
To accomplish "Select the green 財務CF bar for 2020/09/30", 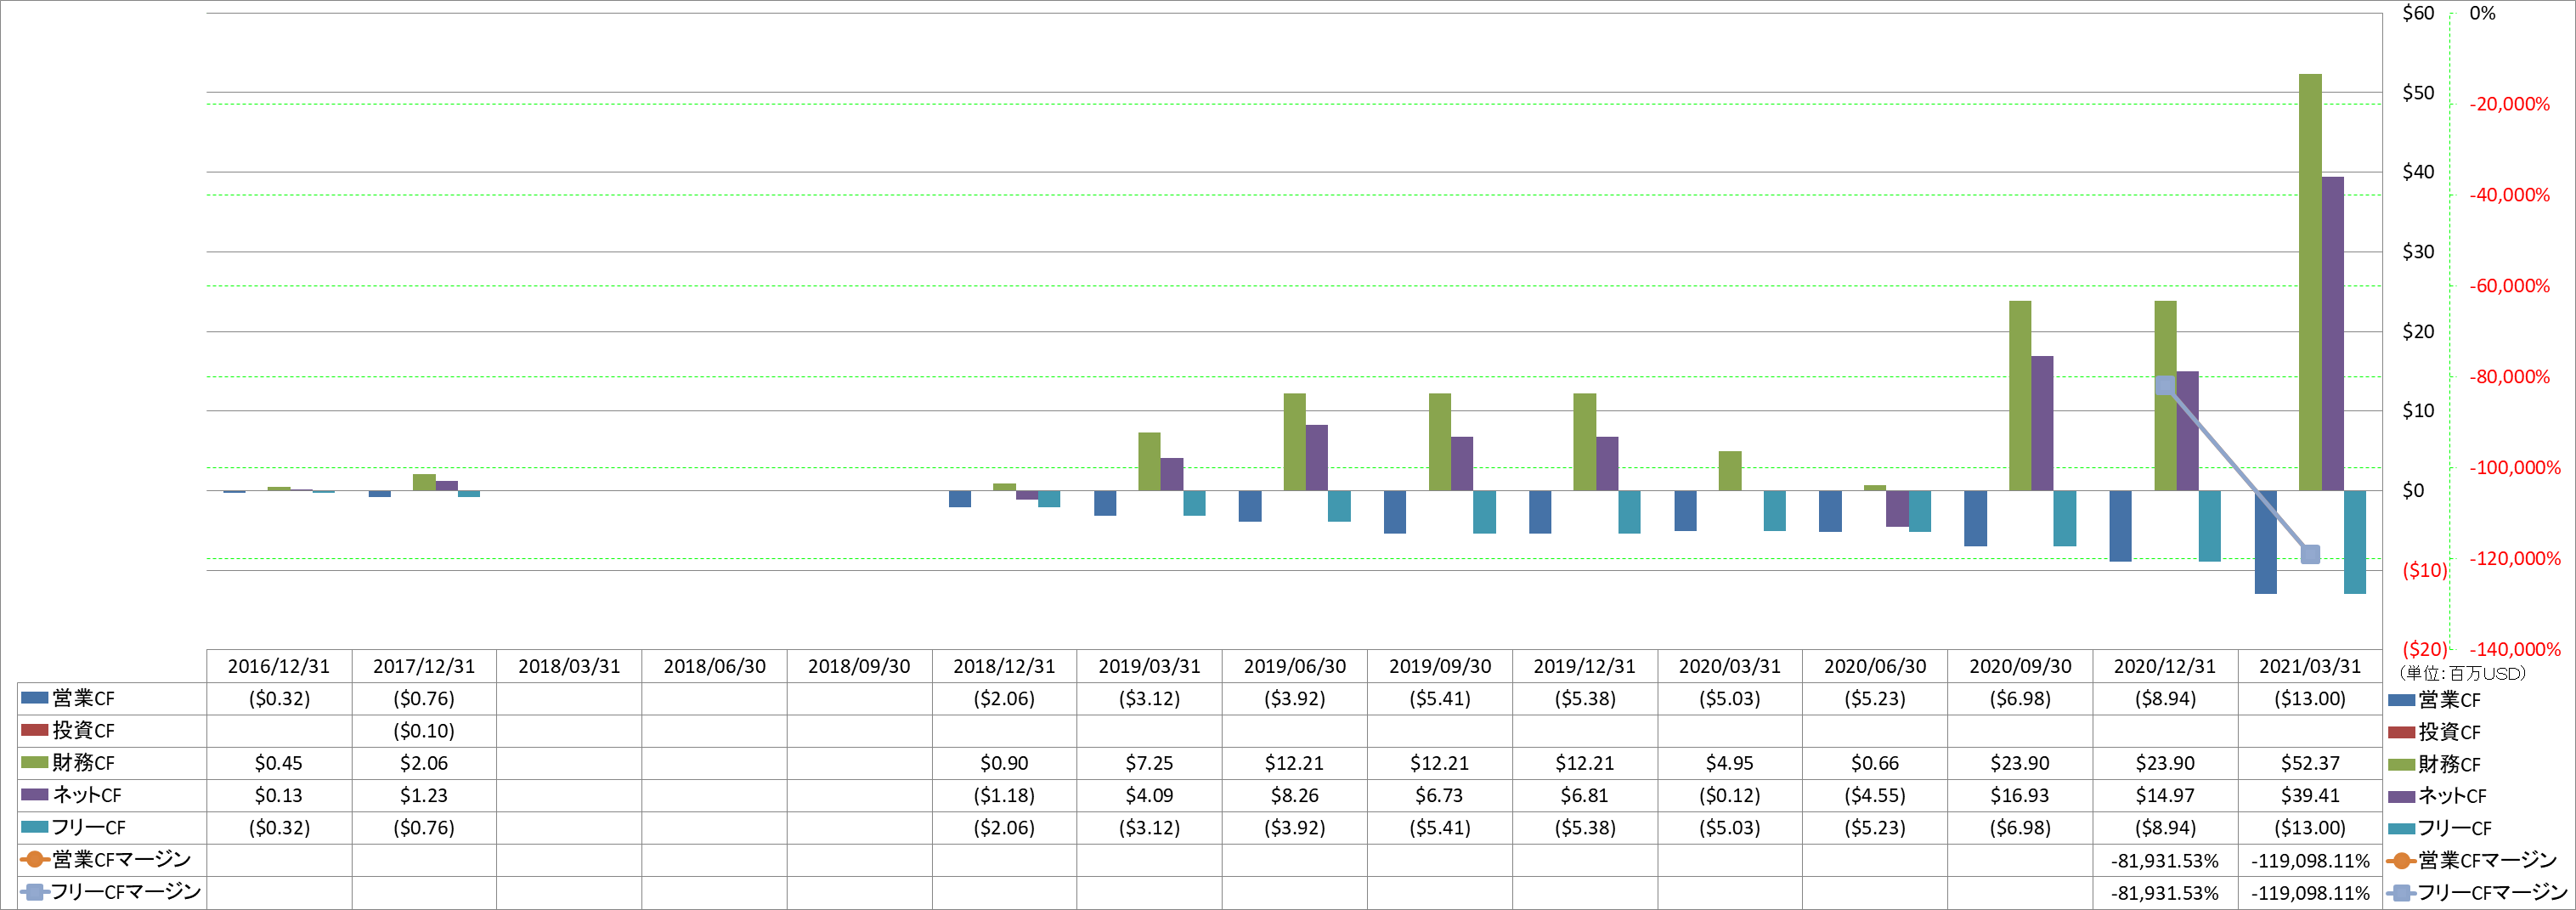I will click(x=2020, y=396).
